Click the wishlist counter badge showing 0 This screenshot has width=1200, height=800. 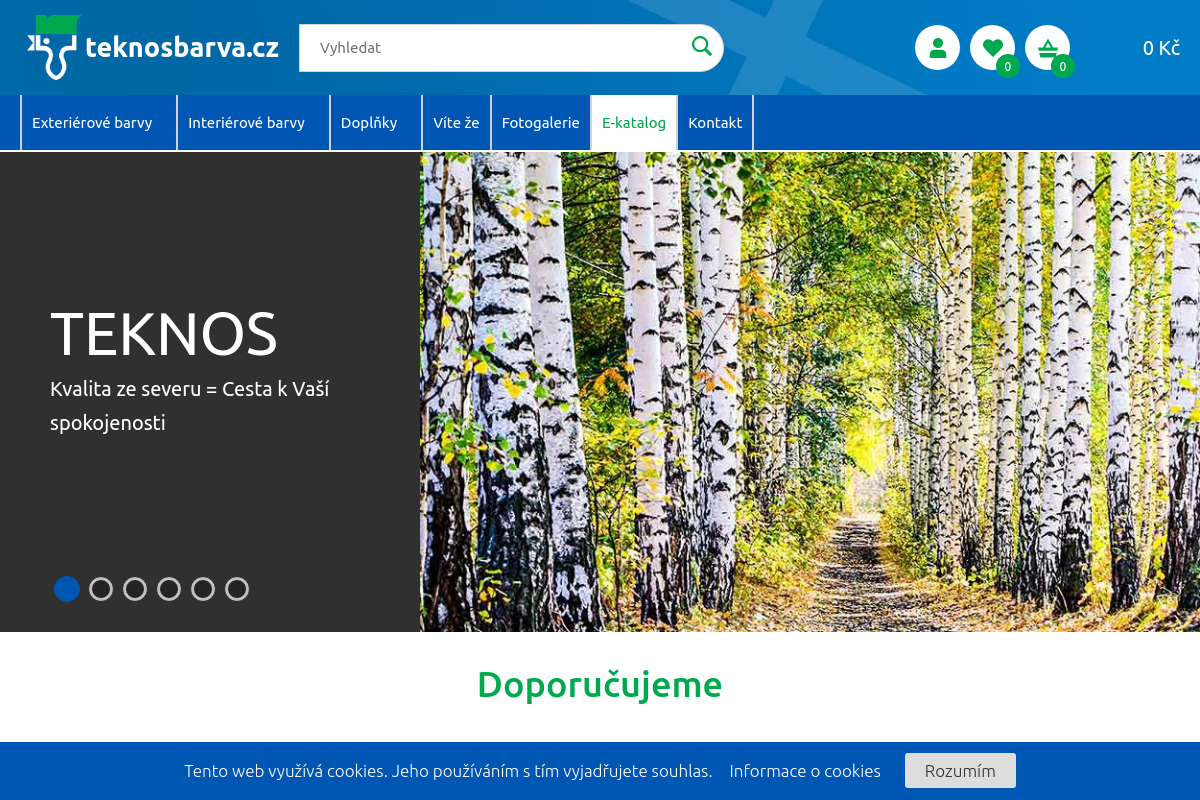pyautogui.click(x=1009, y=68)
